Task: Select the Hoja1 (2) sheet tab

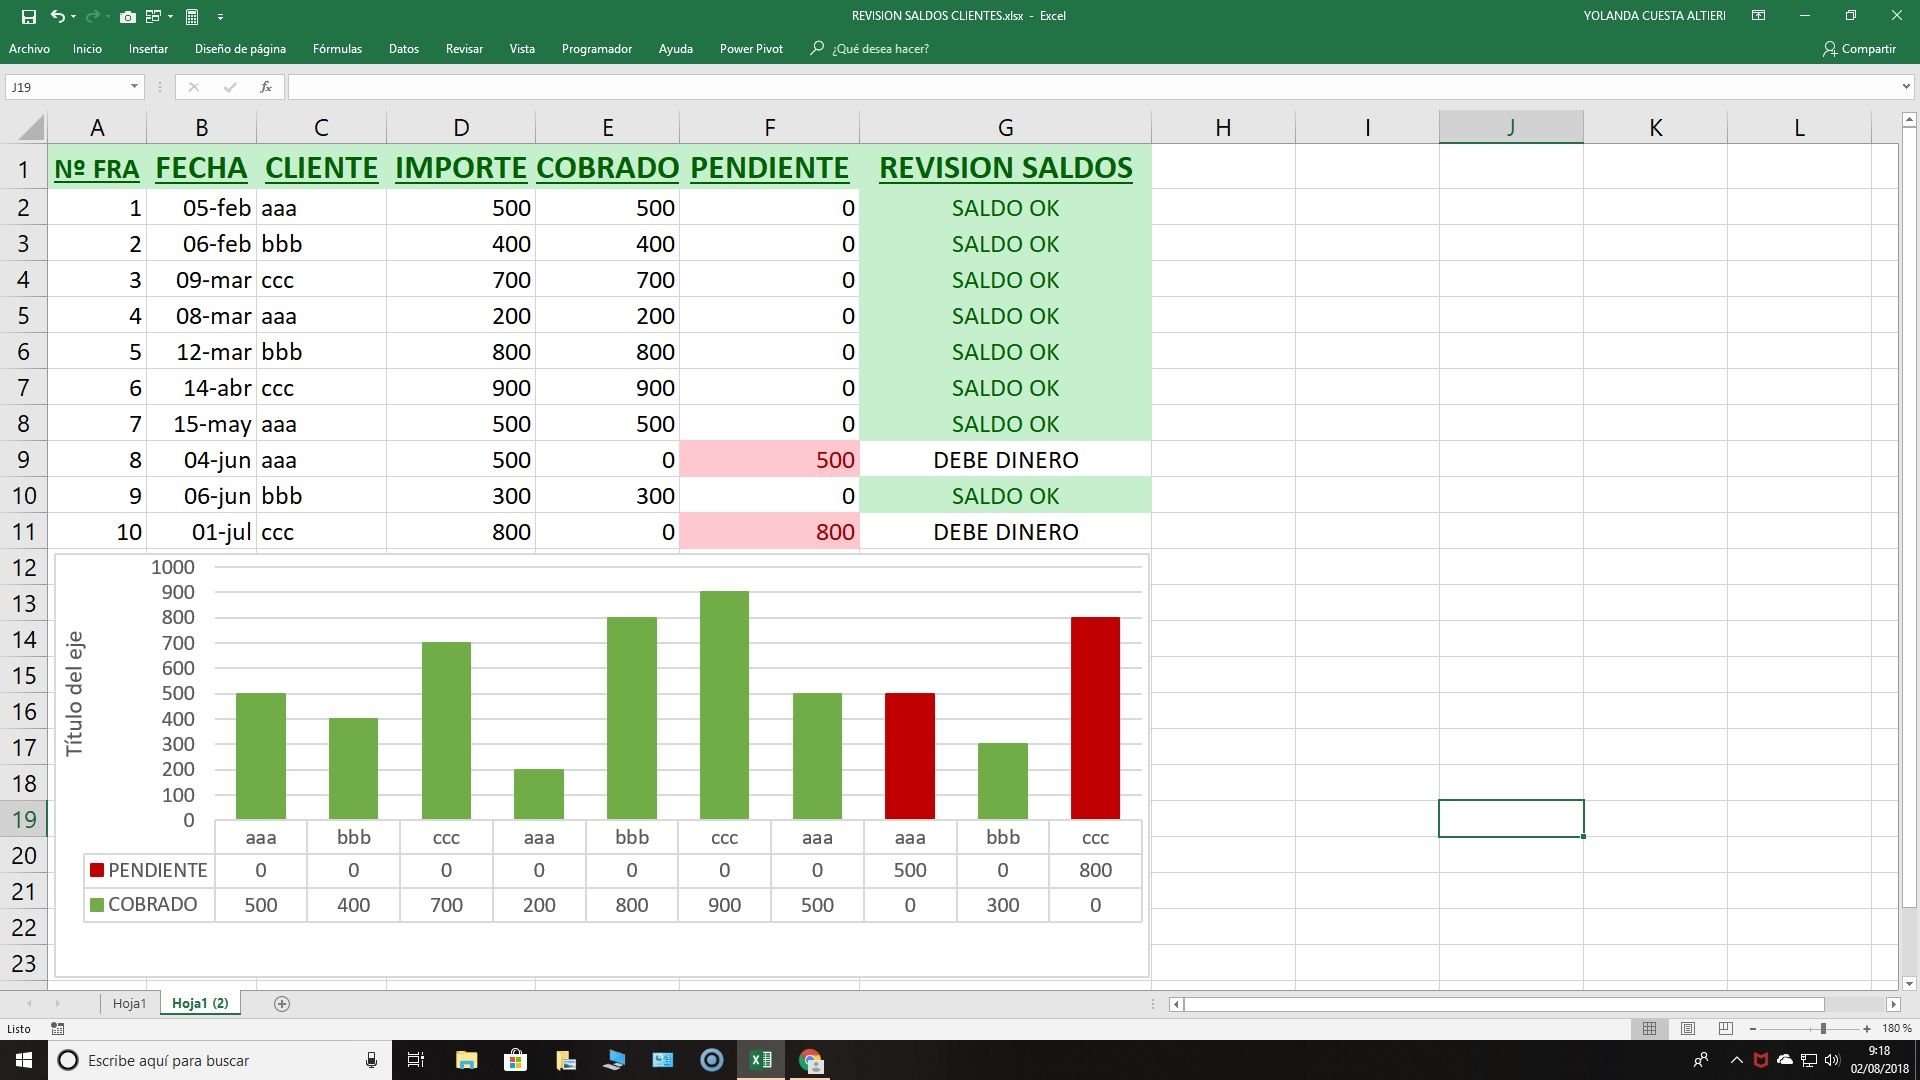Action: coord(200,1003)
